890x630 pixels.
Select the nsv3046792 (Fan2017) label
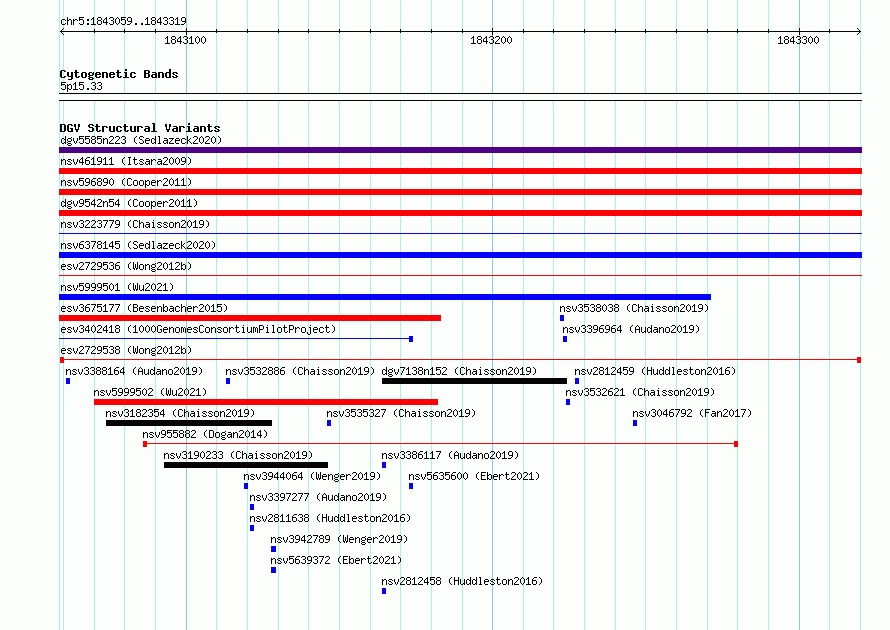click(692, 413)
